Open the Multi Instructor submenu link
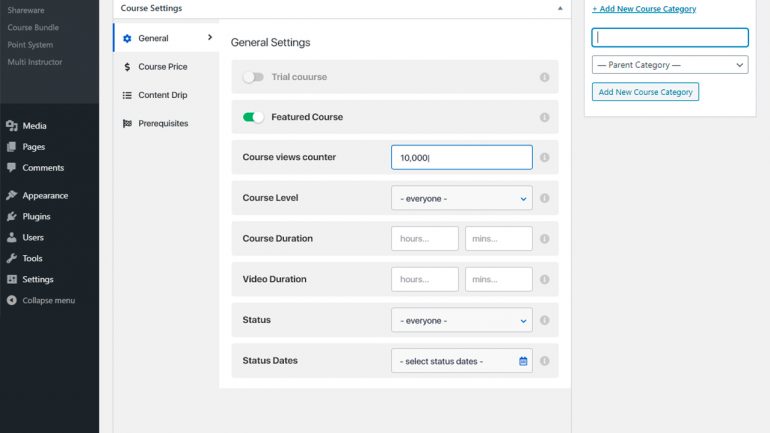Screen dimensions: 770x433 tap(34, 62)
